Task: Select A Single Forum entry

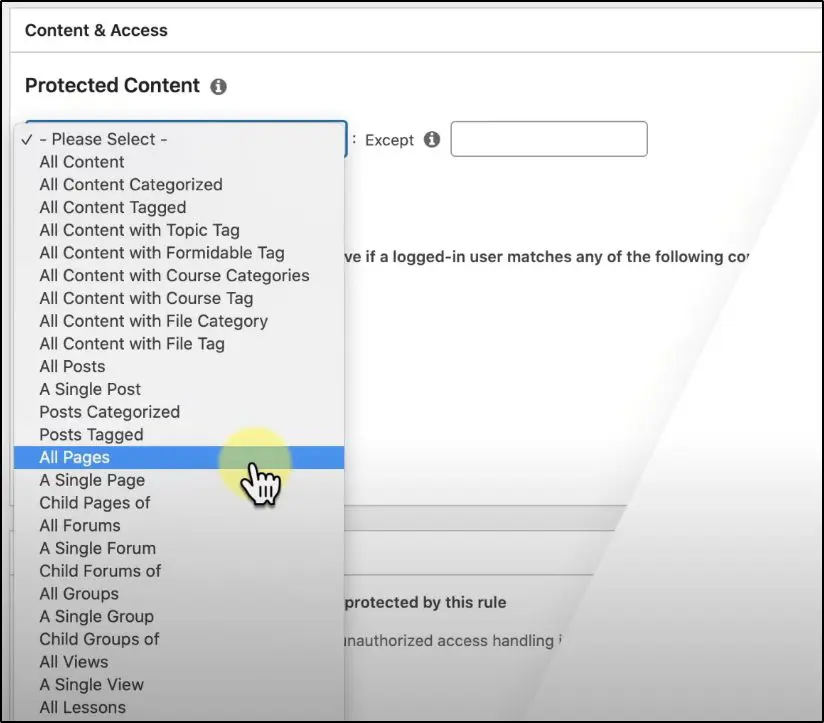Action: [x=97, y=548]
